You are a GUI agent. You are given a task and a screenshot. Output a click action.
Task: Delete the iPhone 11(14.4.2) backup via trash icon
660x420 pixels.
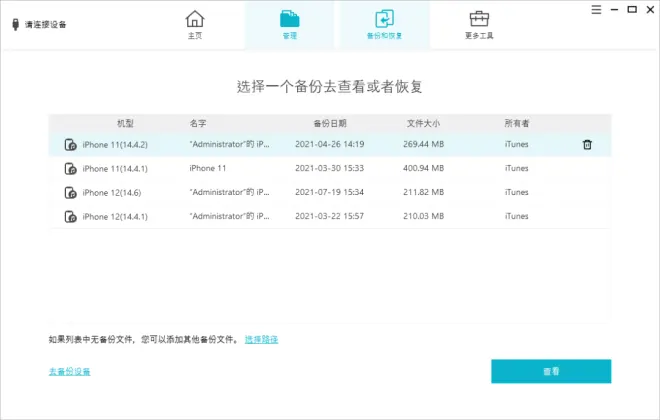(587, 144)
